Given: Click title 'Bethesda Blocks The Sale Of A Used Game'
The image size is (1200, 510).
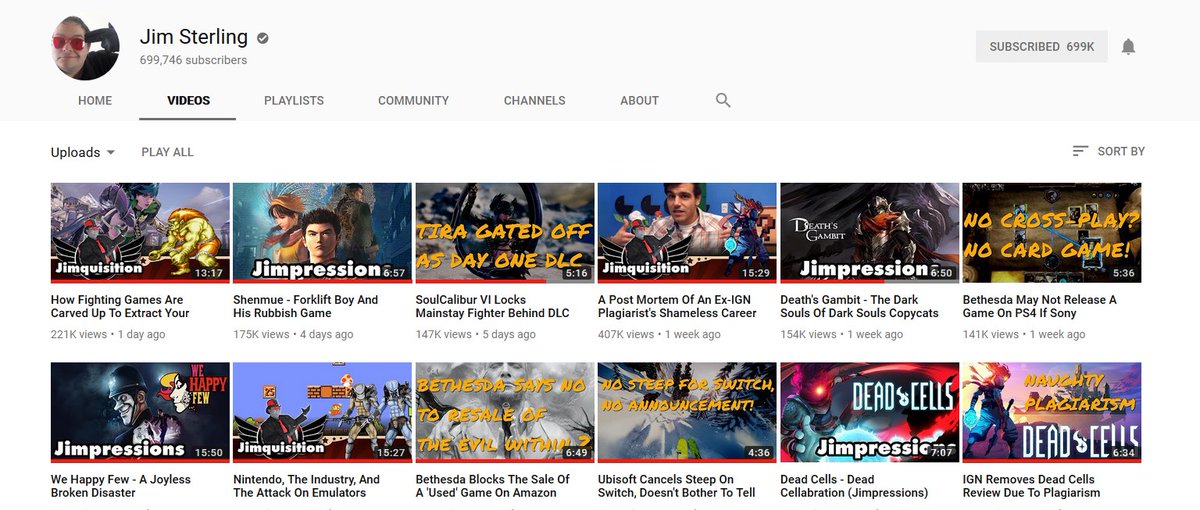Looking at the screenshot, I should (492, 486).
